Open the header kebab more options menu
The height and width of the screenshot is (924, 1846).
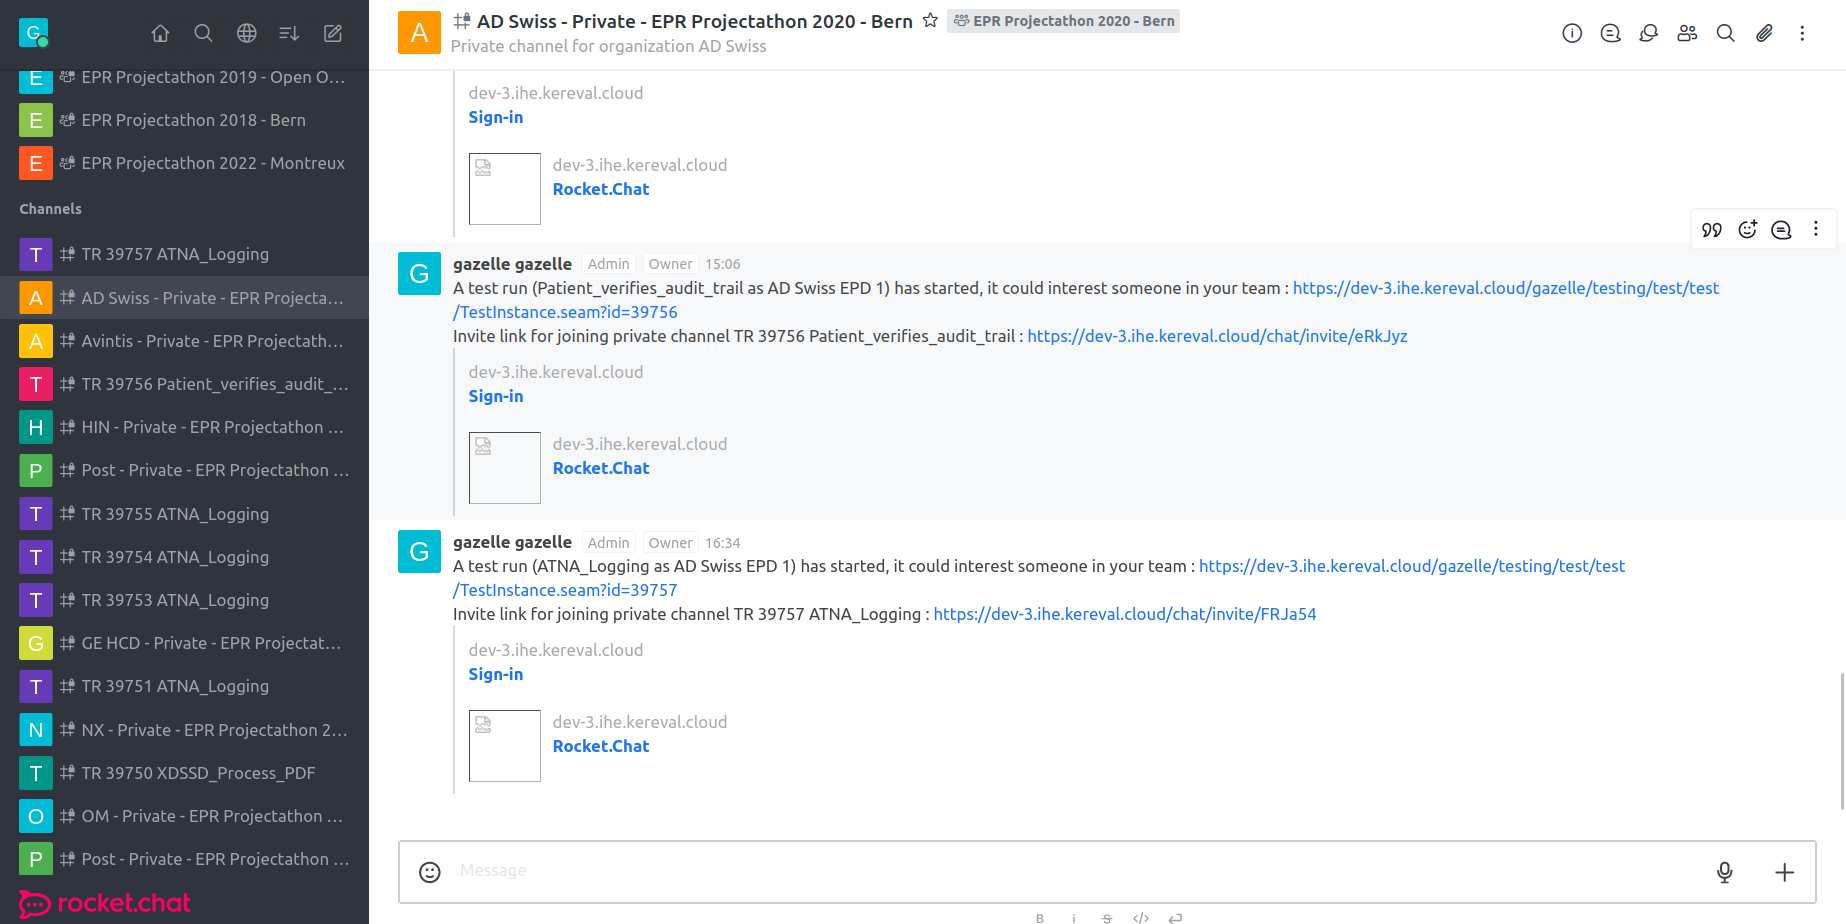[1802, 33]
